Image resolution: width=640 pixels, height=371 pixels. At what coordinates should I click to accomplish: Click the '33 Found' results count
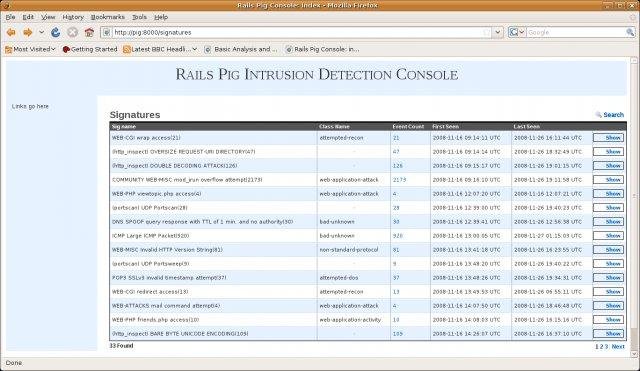coord(121,346)
